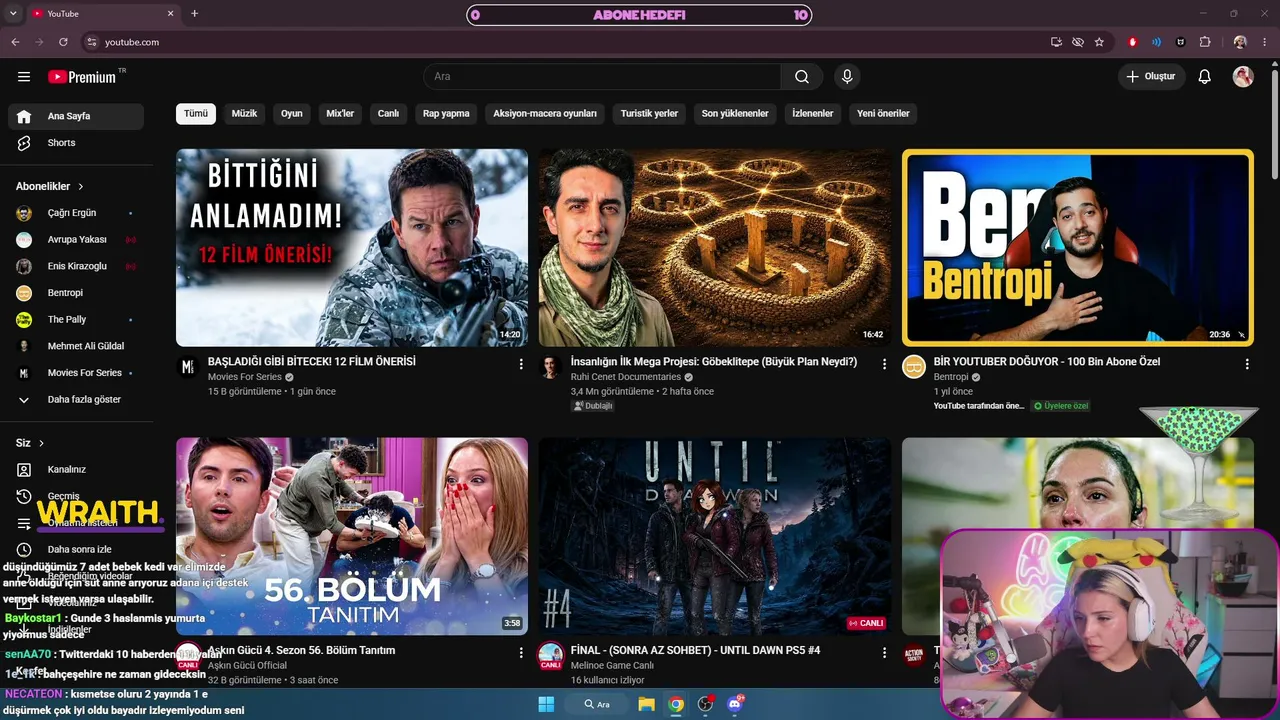
Task: Select the Canlı filter chip
Action: 388,114
